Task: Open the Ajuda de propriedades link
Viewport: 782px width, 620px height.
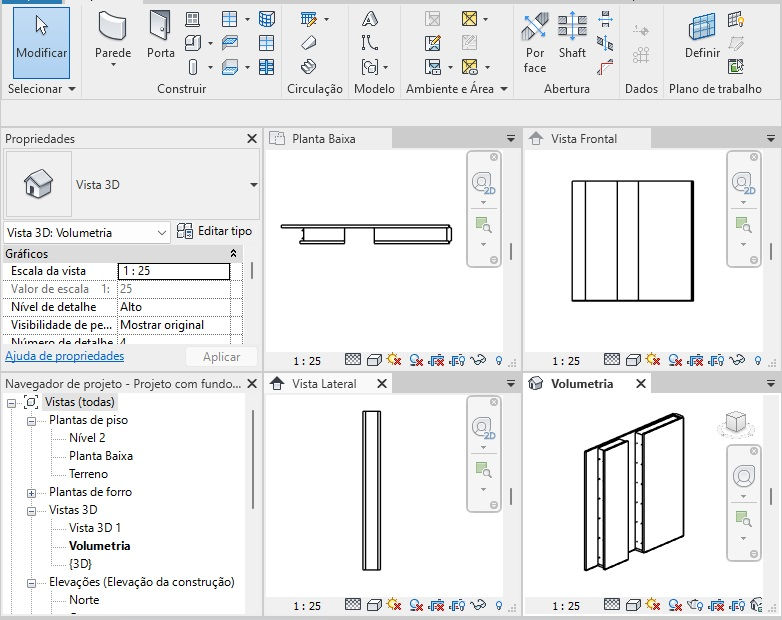Action: coord(64,356)
